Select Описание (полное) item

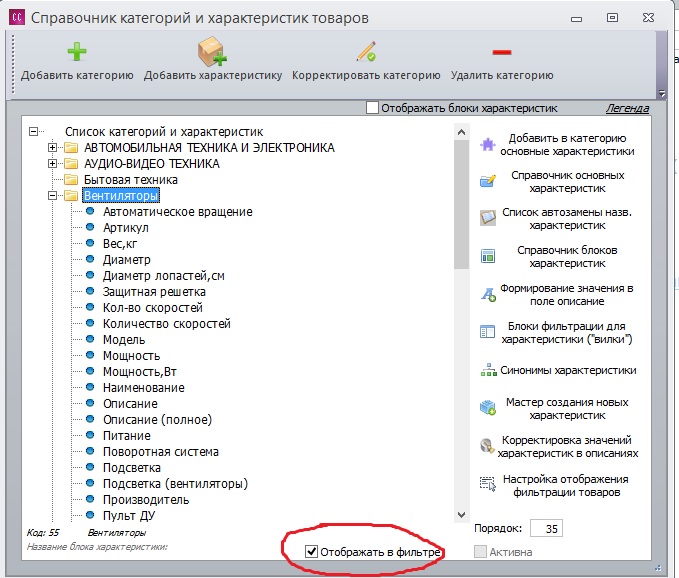pyautogui.click(x=158, y=420)
